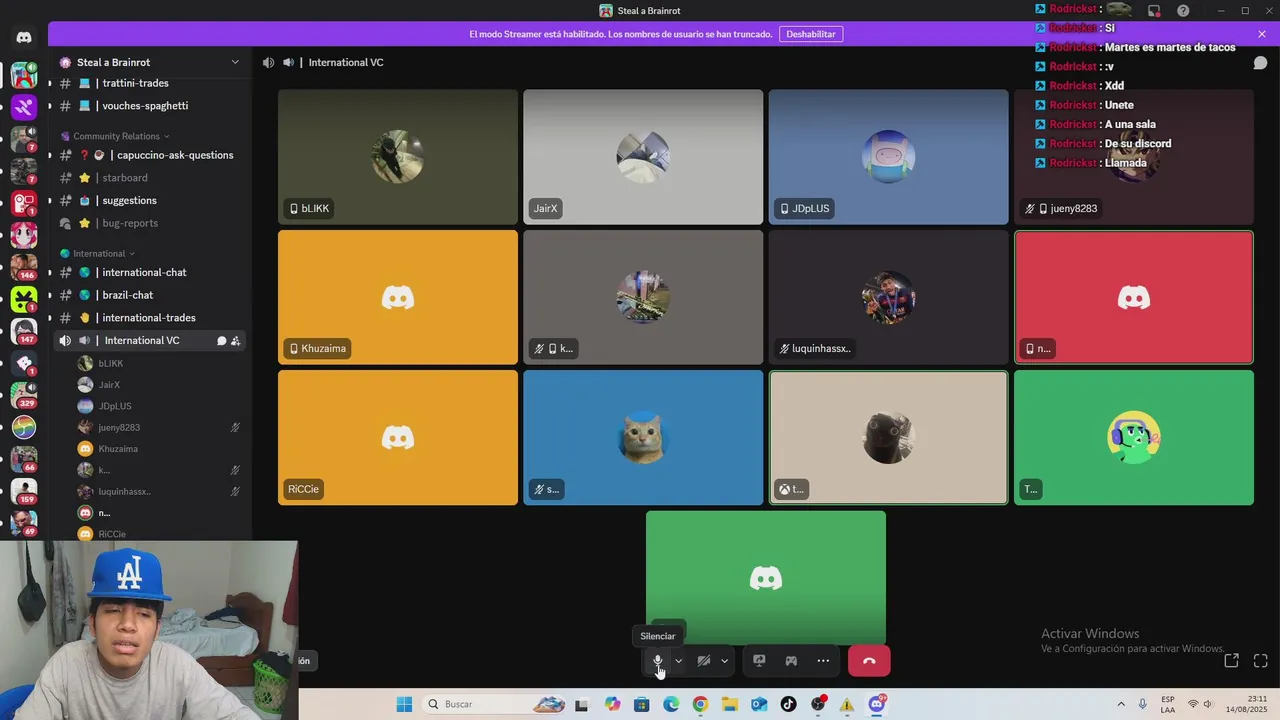Show hidden system tray icons chevron
This screenshot has width=1280, height=720.
[1121, 704]
